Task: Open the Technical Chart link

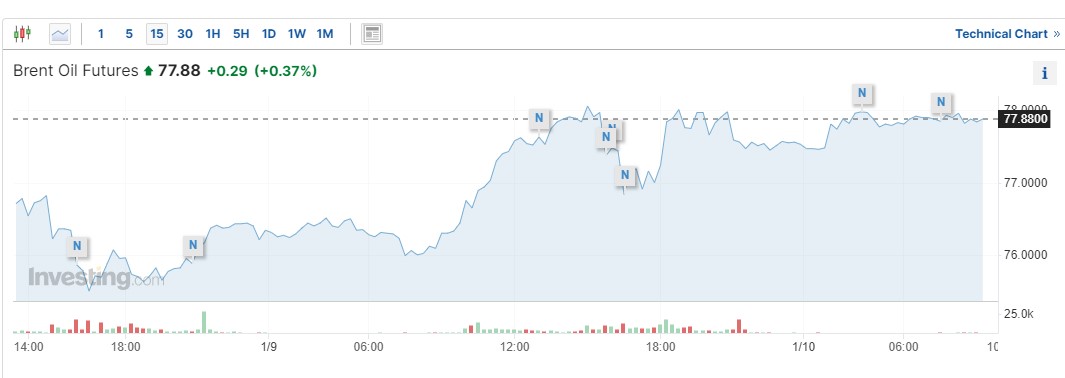Action: [x=1007, y=33]
